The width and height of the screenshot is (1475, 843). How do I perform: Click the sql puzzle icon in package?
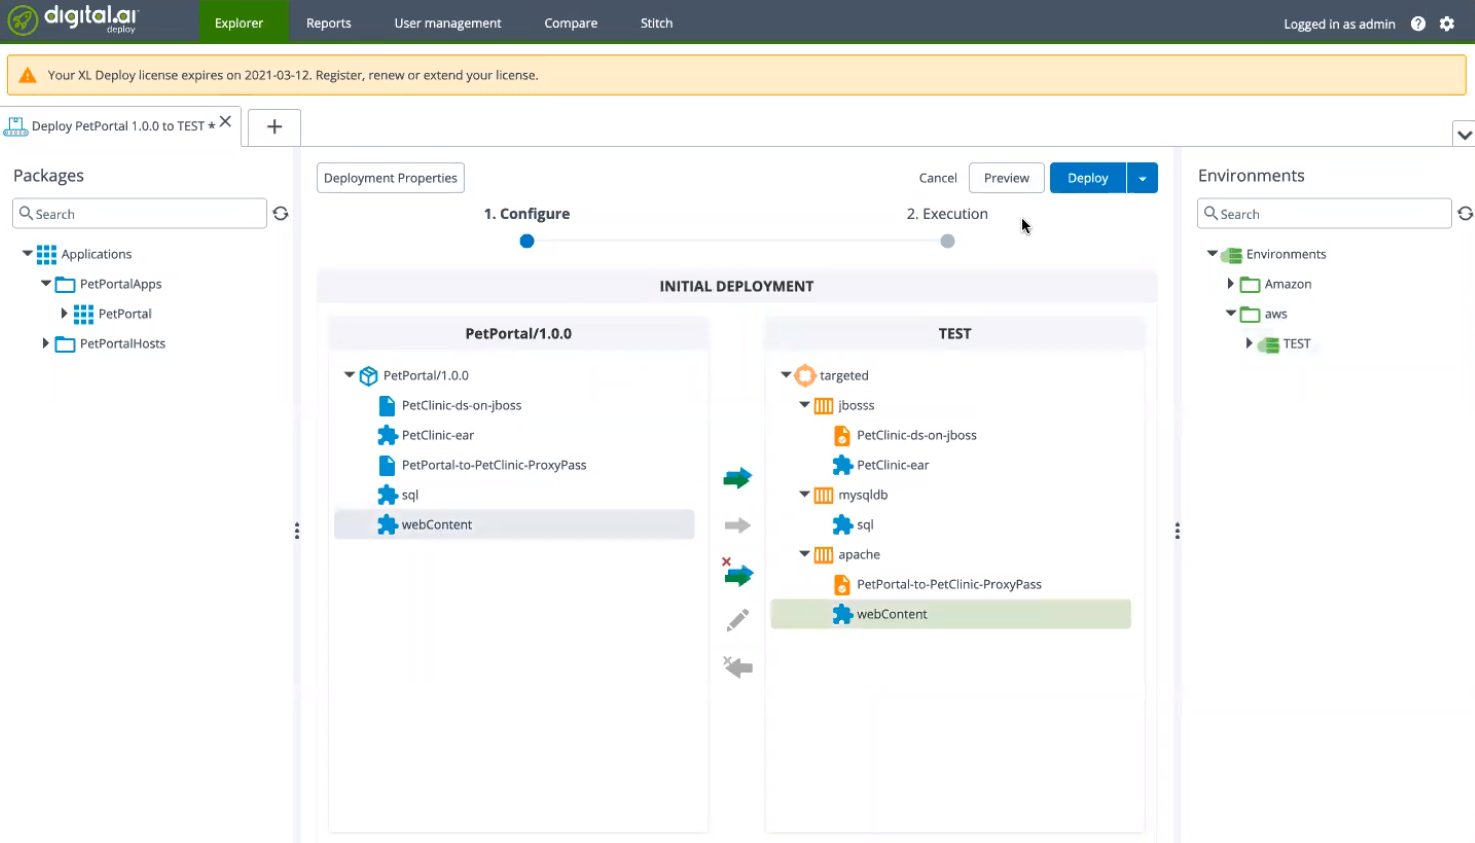pyautogui.click(x=387, y=495)
